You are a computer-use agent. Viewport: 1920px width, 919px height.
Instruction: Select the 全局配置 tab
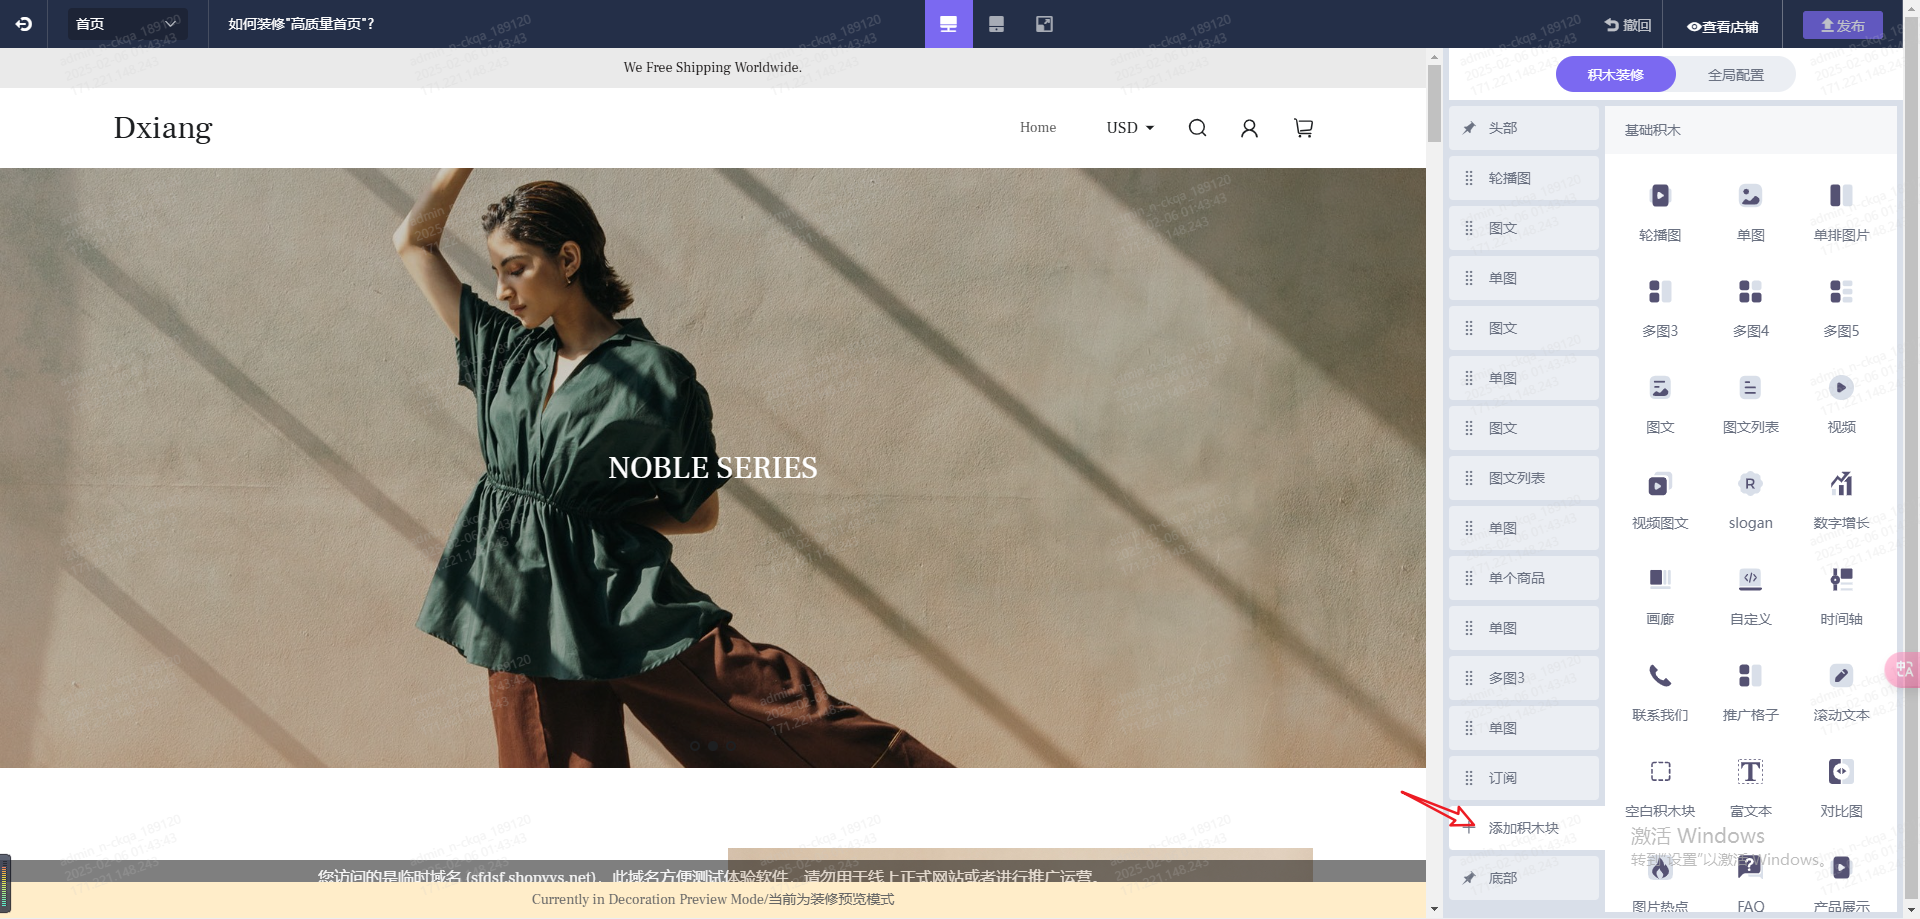(1735, 75)
